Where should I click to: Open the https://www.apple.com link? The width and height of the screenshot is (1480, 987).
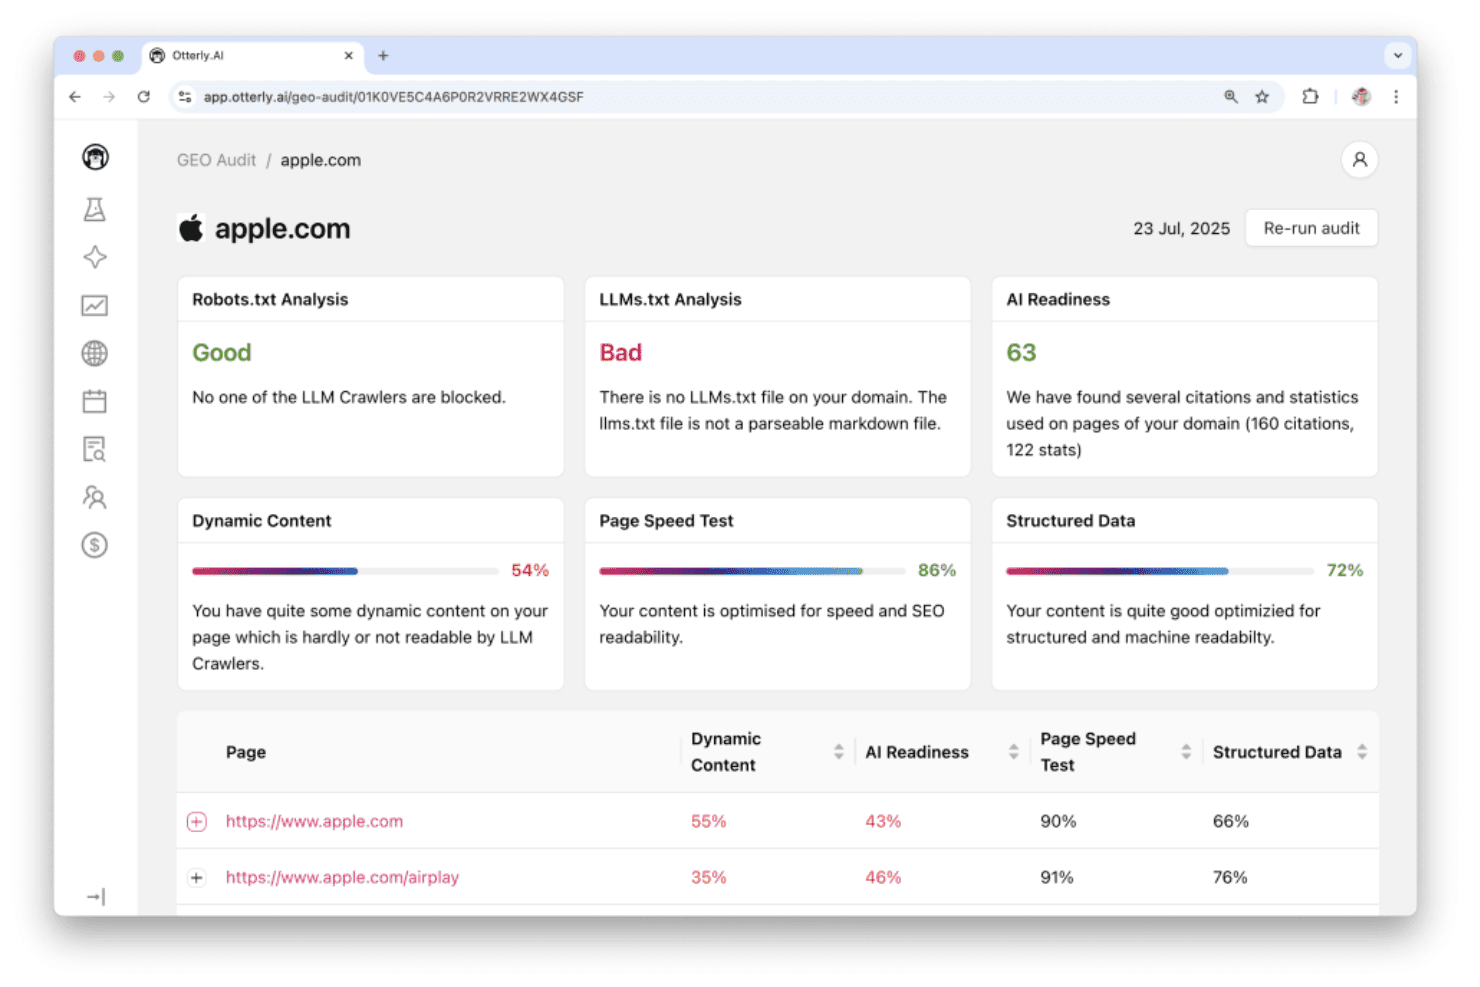tap(314, 822)
